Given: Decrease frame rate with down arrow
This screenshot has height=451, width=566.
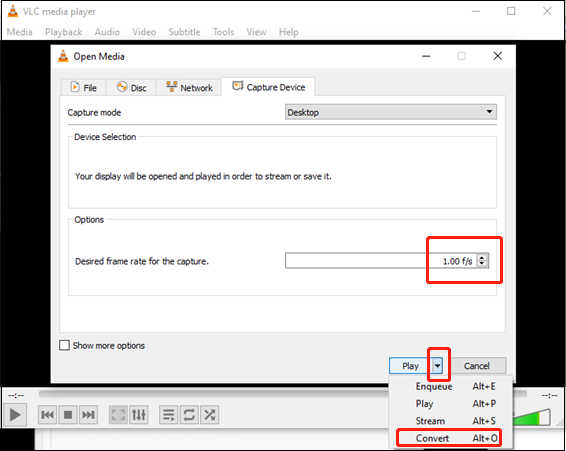Looking at the screenshot, I should click(x=482, y=264).
